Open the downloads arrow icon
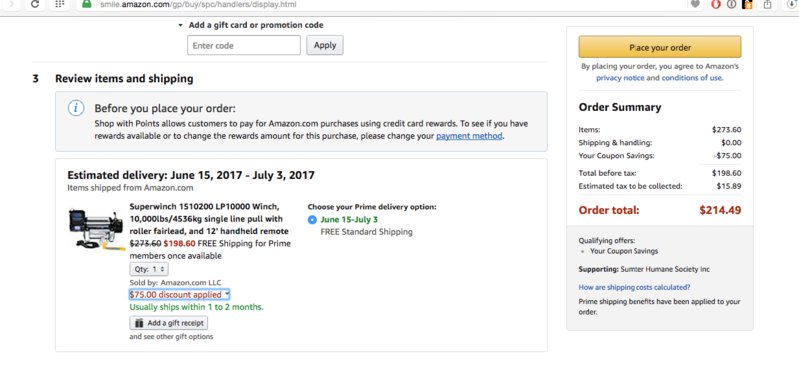 pyautogui.click(x=792, y=4)
